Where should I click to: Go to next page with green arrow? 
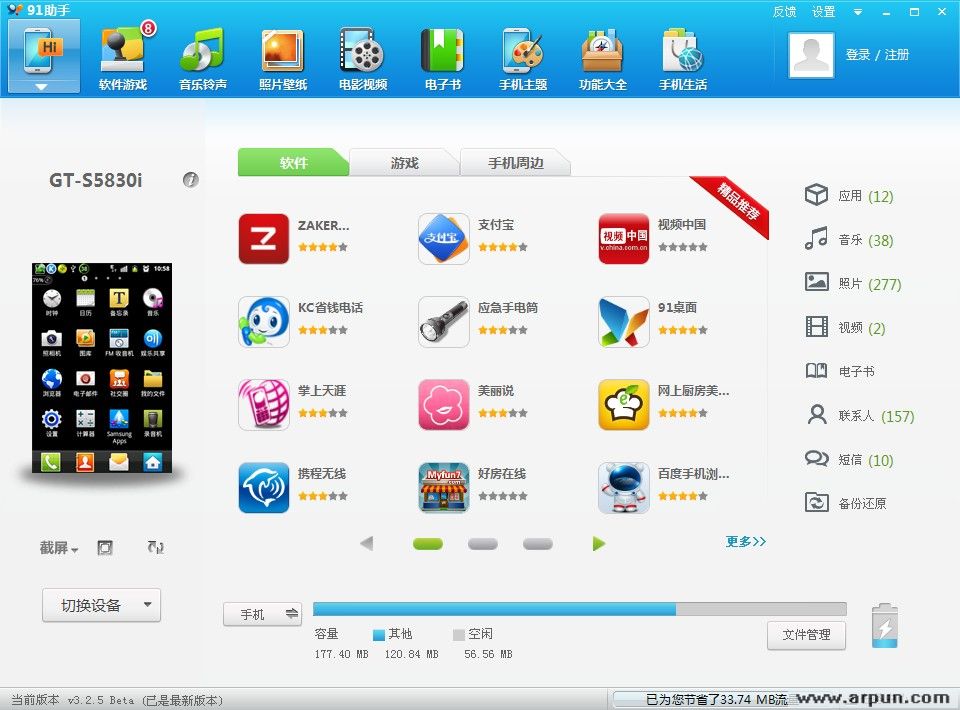[599, 543]
